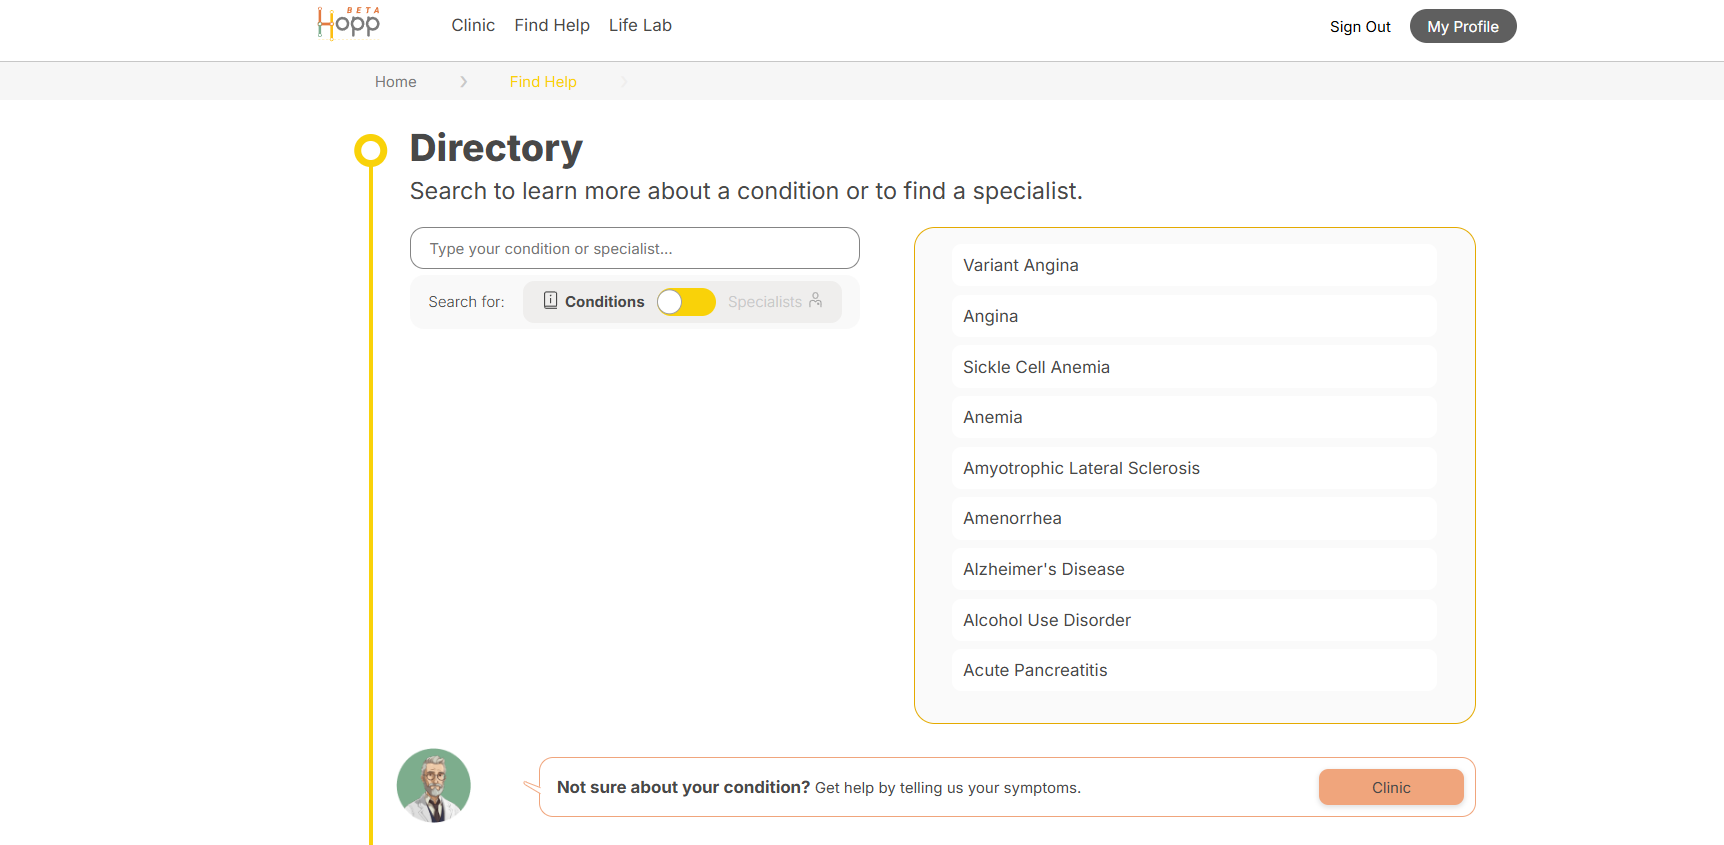This screenshot has width=1724, height=845.
Task: Toggle the Conditions/Specialists search switch
Action: click(686, 302)
